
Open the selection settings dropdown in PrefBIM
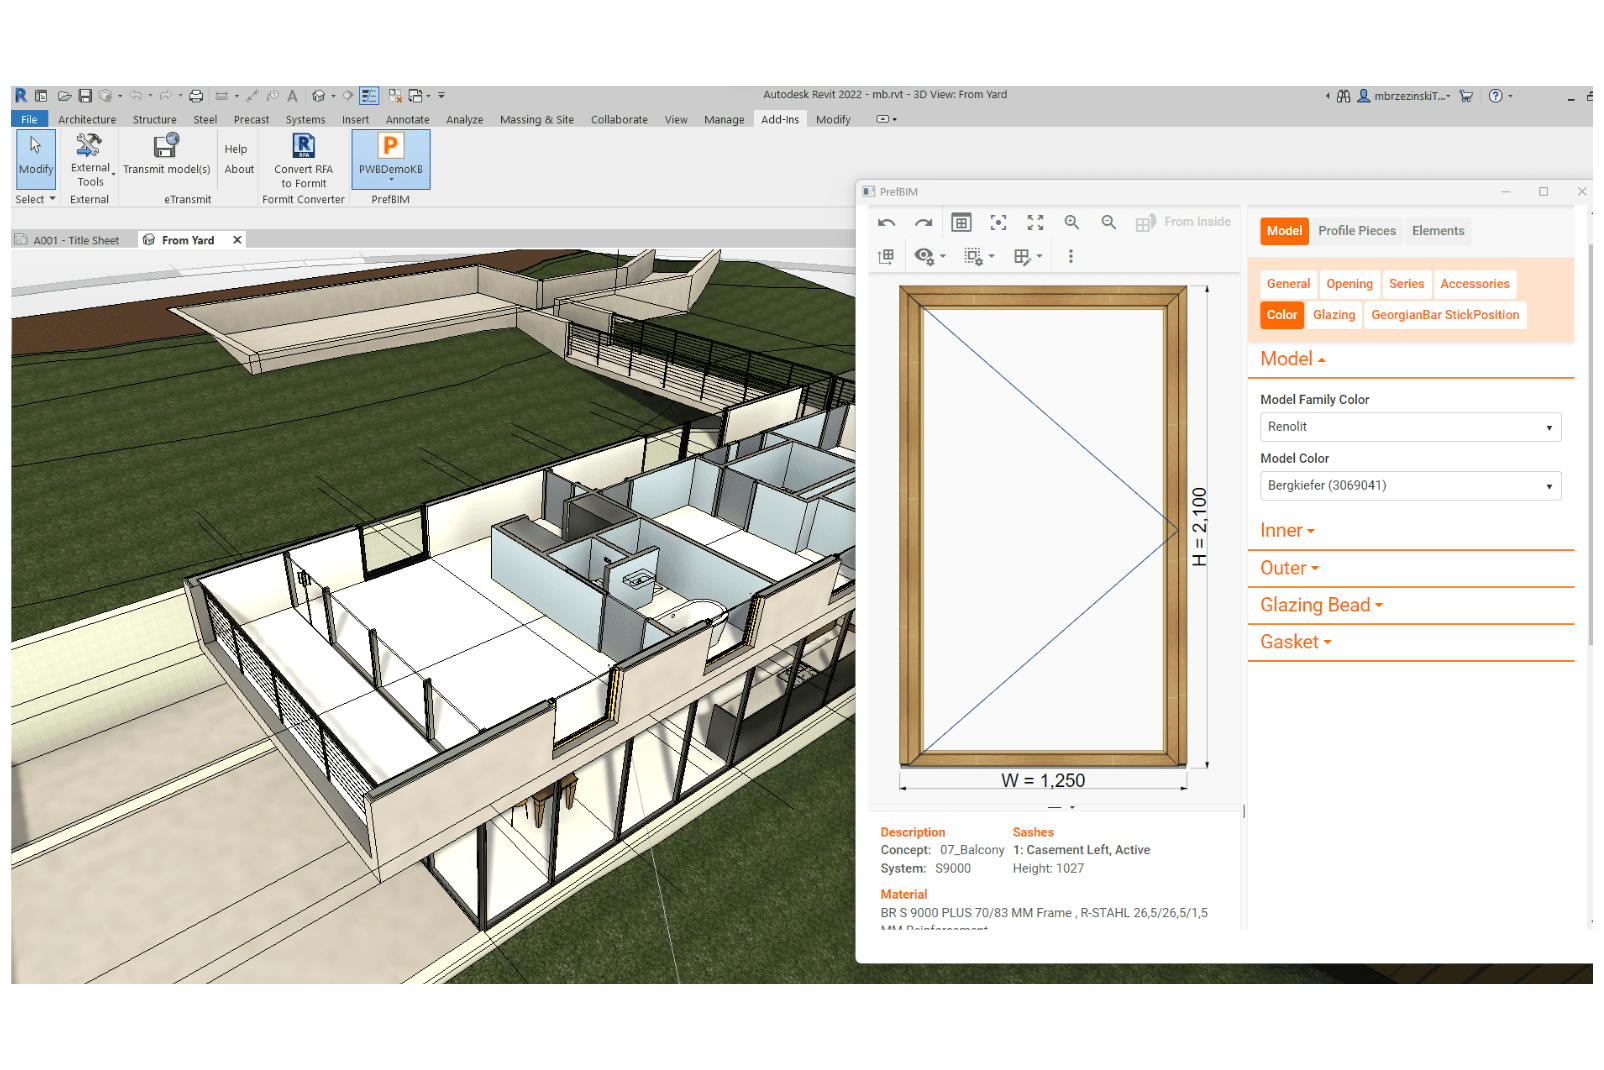tap(979, 257)
